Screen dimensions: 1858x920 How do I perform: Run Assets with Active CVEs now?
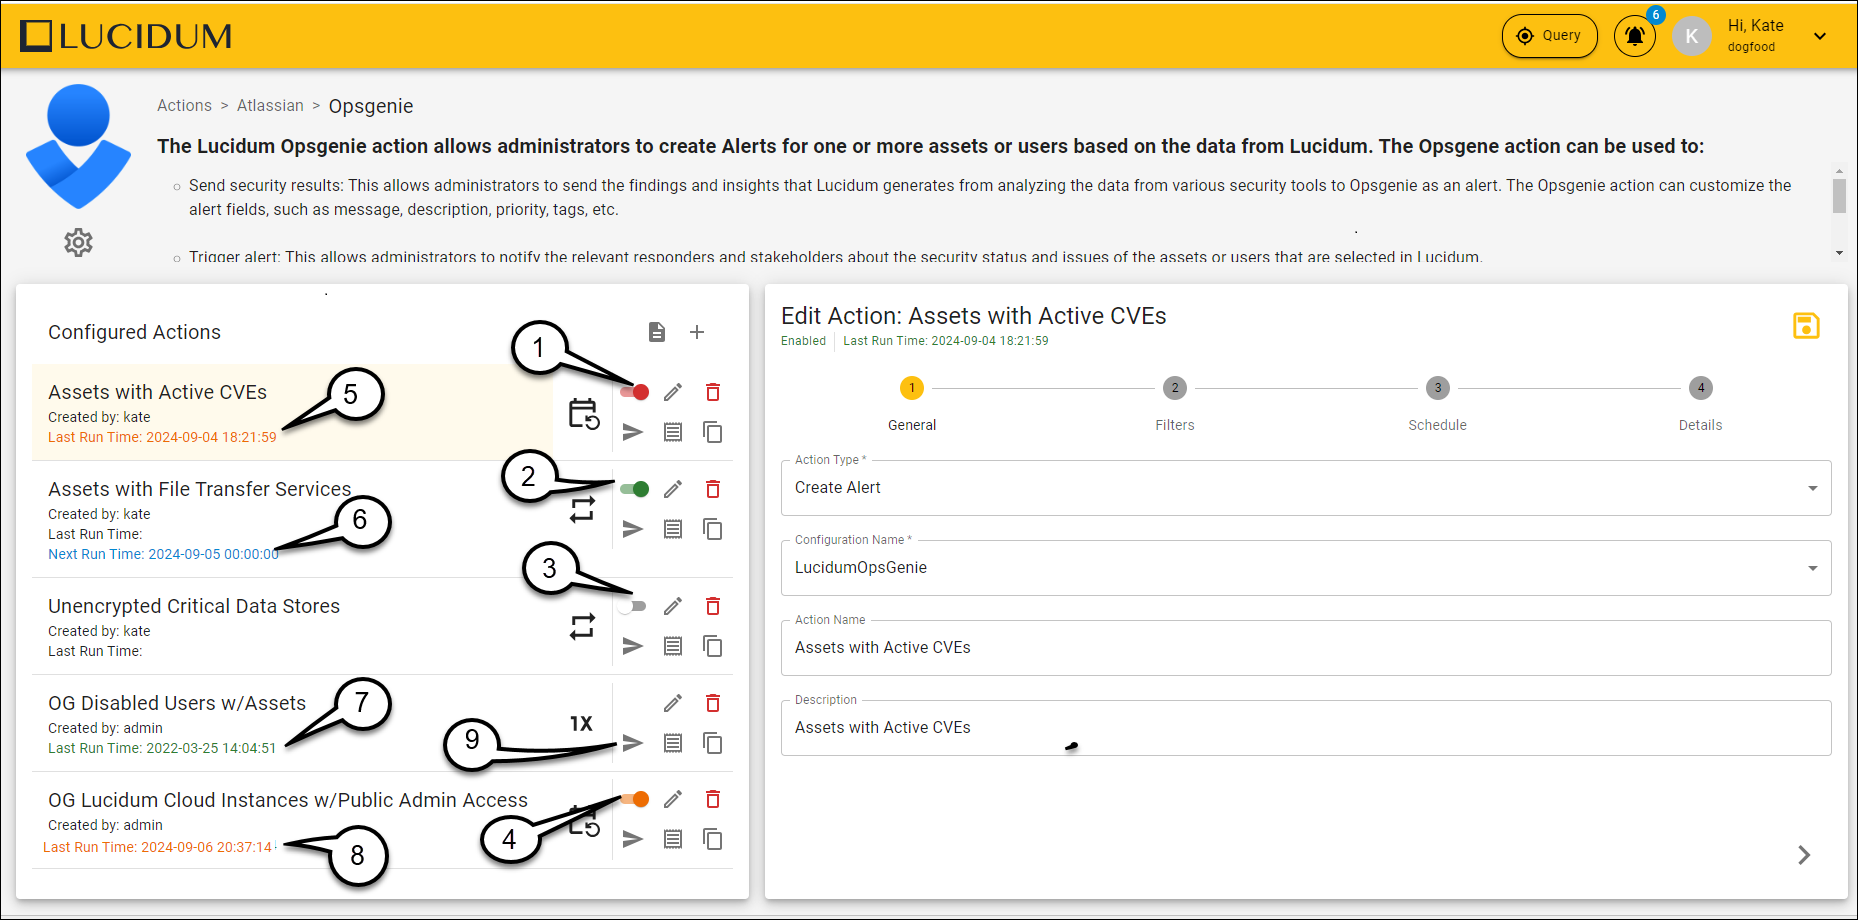[x=633, y=432]
